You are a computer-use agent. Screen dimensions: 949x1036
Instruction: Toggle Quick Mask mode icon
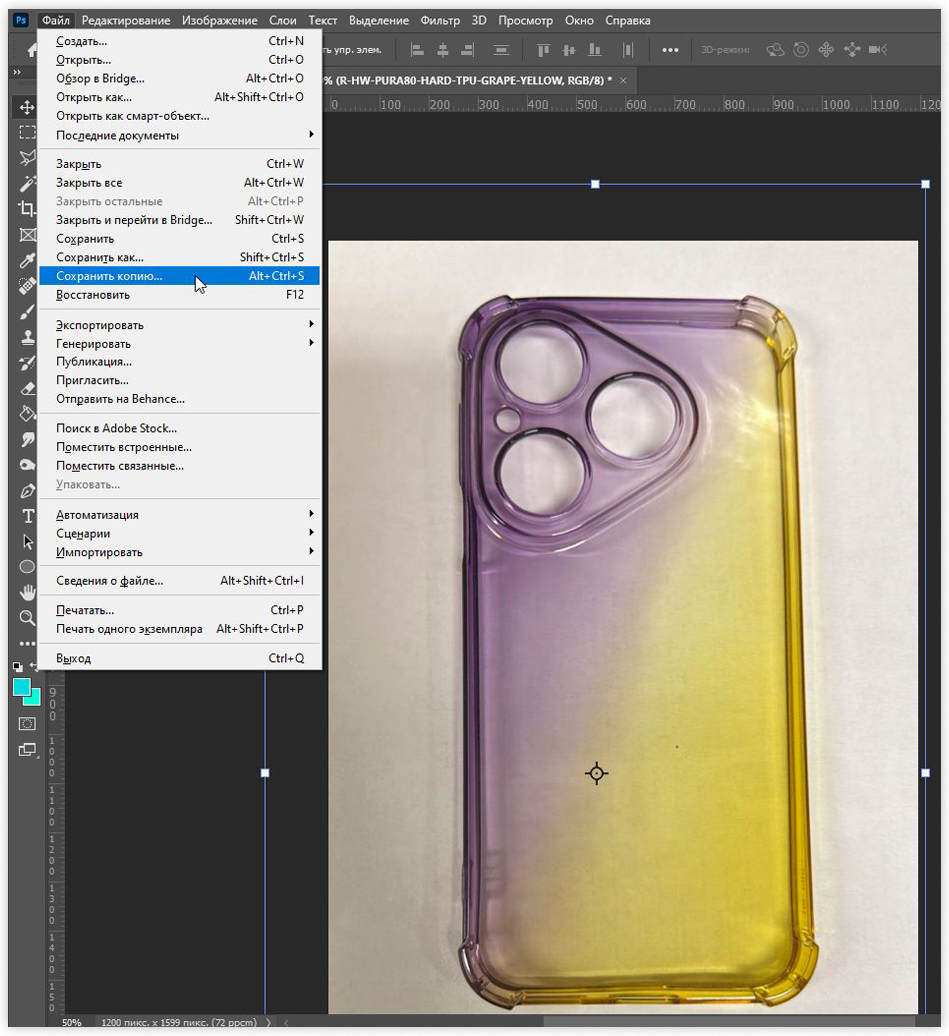point(27,723)
